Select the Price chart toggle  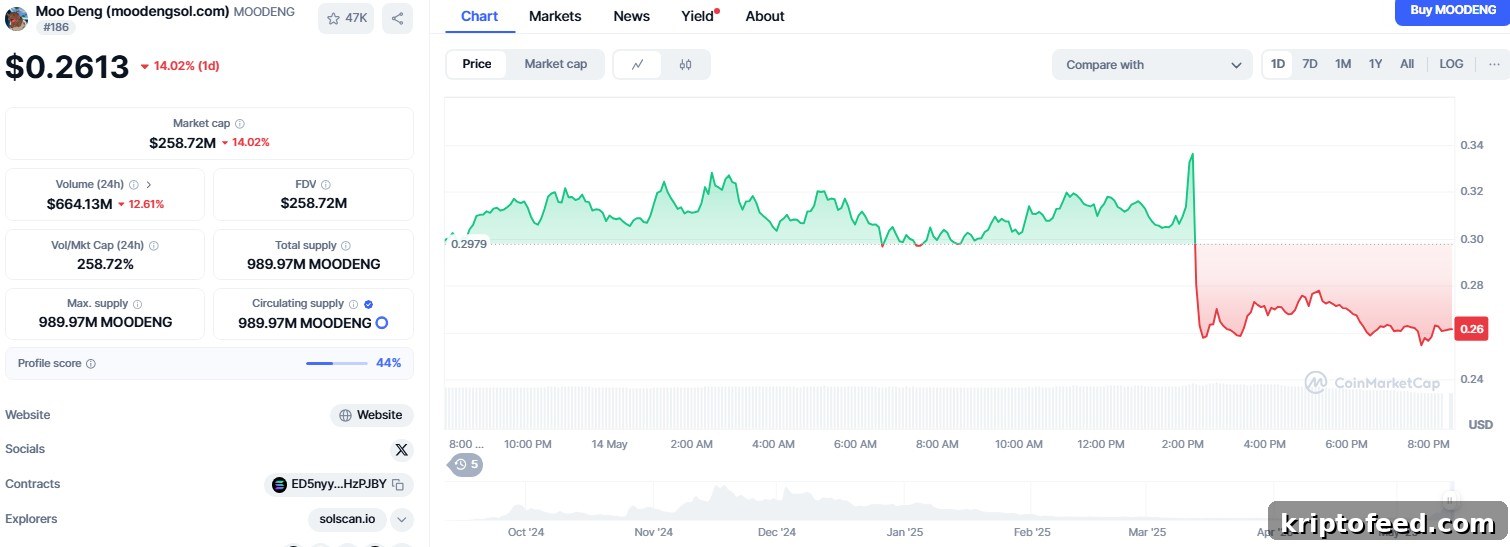477,64
